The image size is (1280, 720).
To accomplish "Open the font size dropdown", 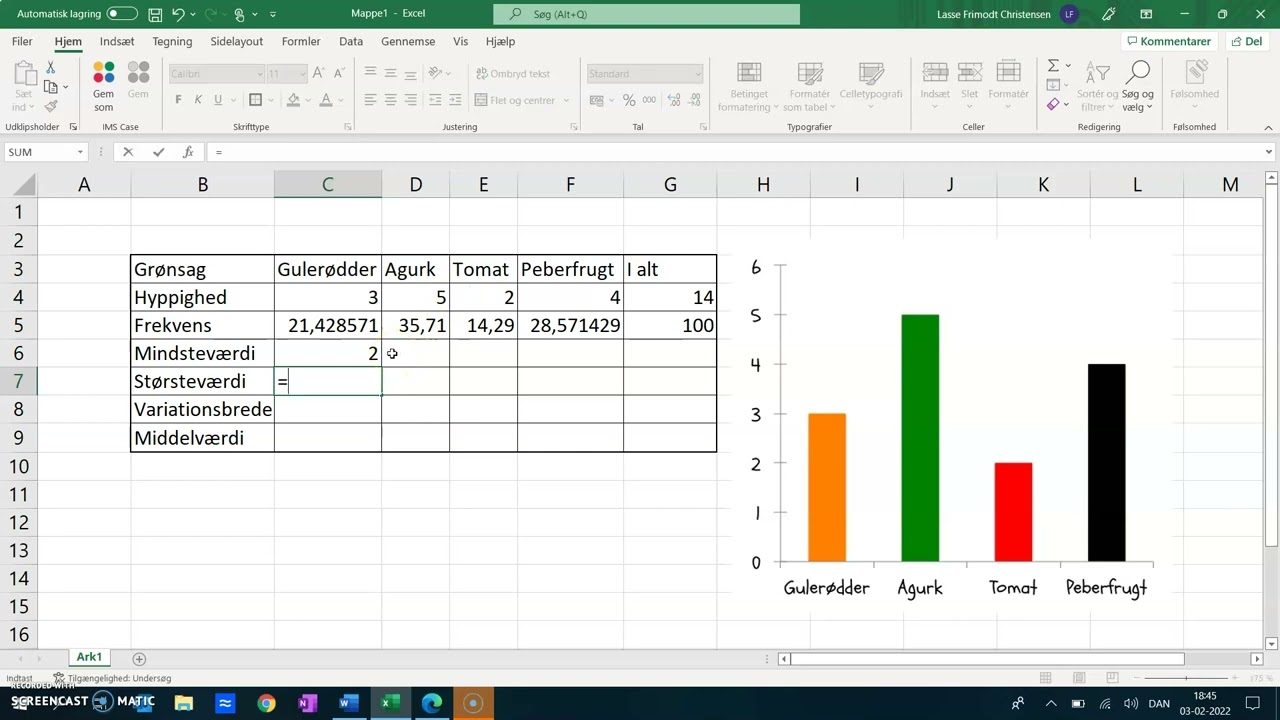I will [302, 74].
